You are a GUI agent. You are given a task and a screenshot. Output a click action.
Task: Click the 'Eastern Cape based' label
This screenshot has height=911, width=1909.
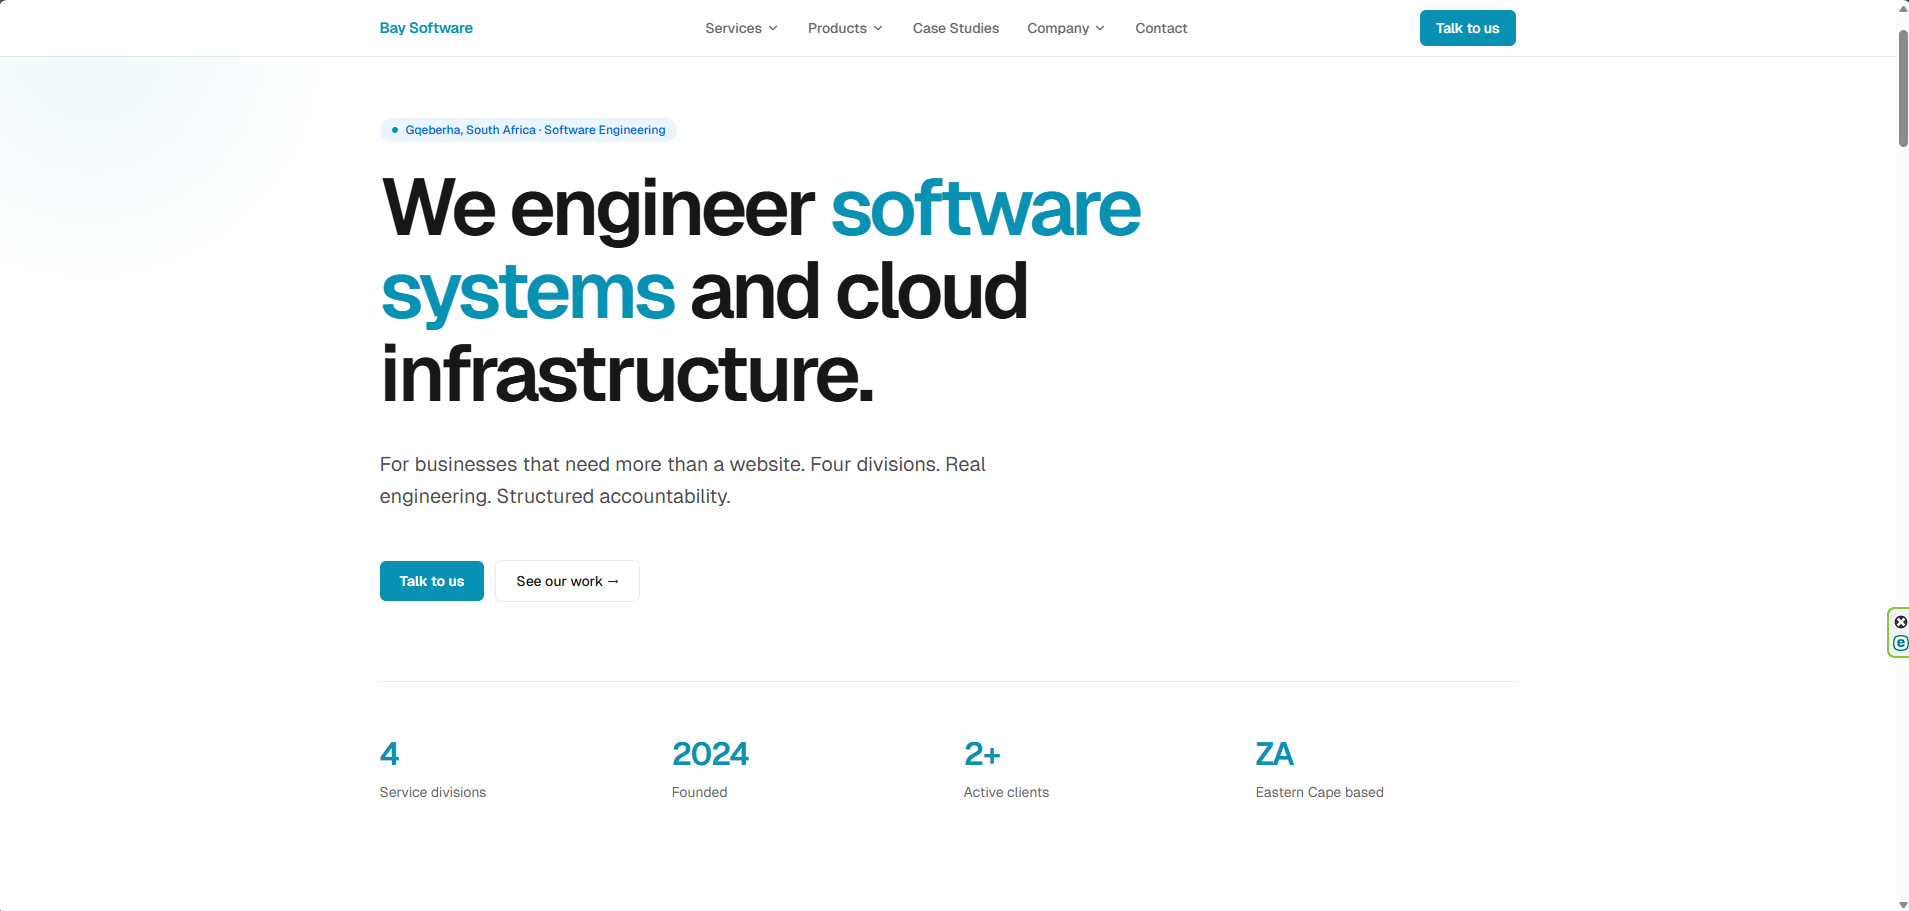(x=1320, y=792)
